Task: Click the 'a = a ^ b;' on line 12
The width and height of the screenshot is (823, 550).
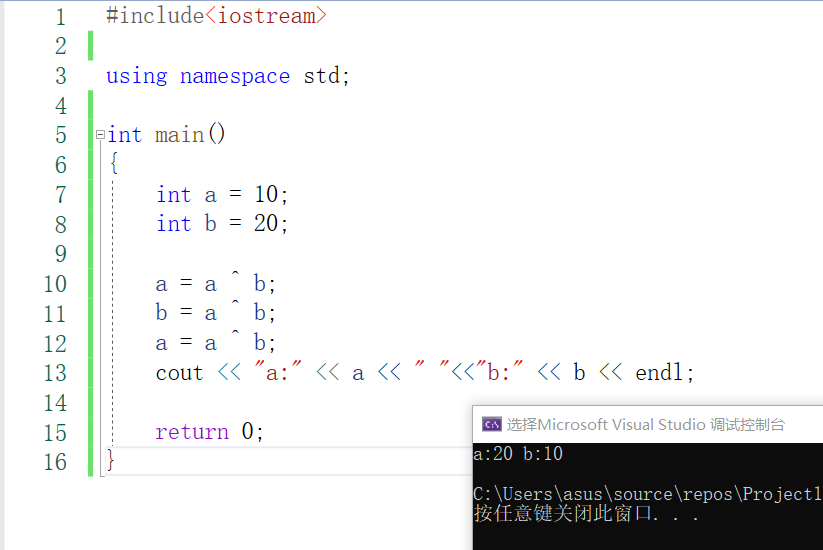Action: point(215,342)
